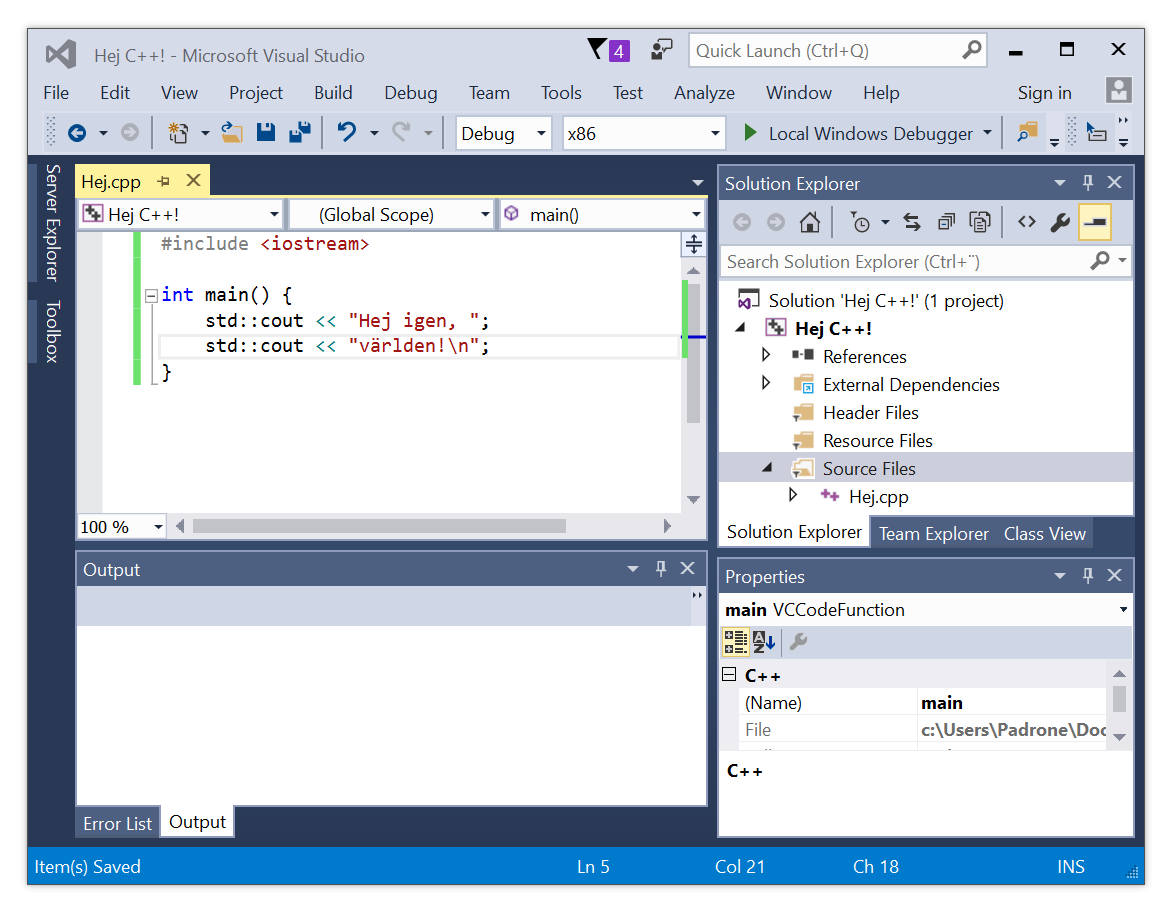Click the Save All icon
Viewport: 1171px width, 912px height.
300,133
